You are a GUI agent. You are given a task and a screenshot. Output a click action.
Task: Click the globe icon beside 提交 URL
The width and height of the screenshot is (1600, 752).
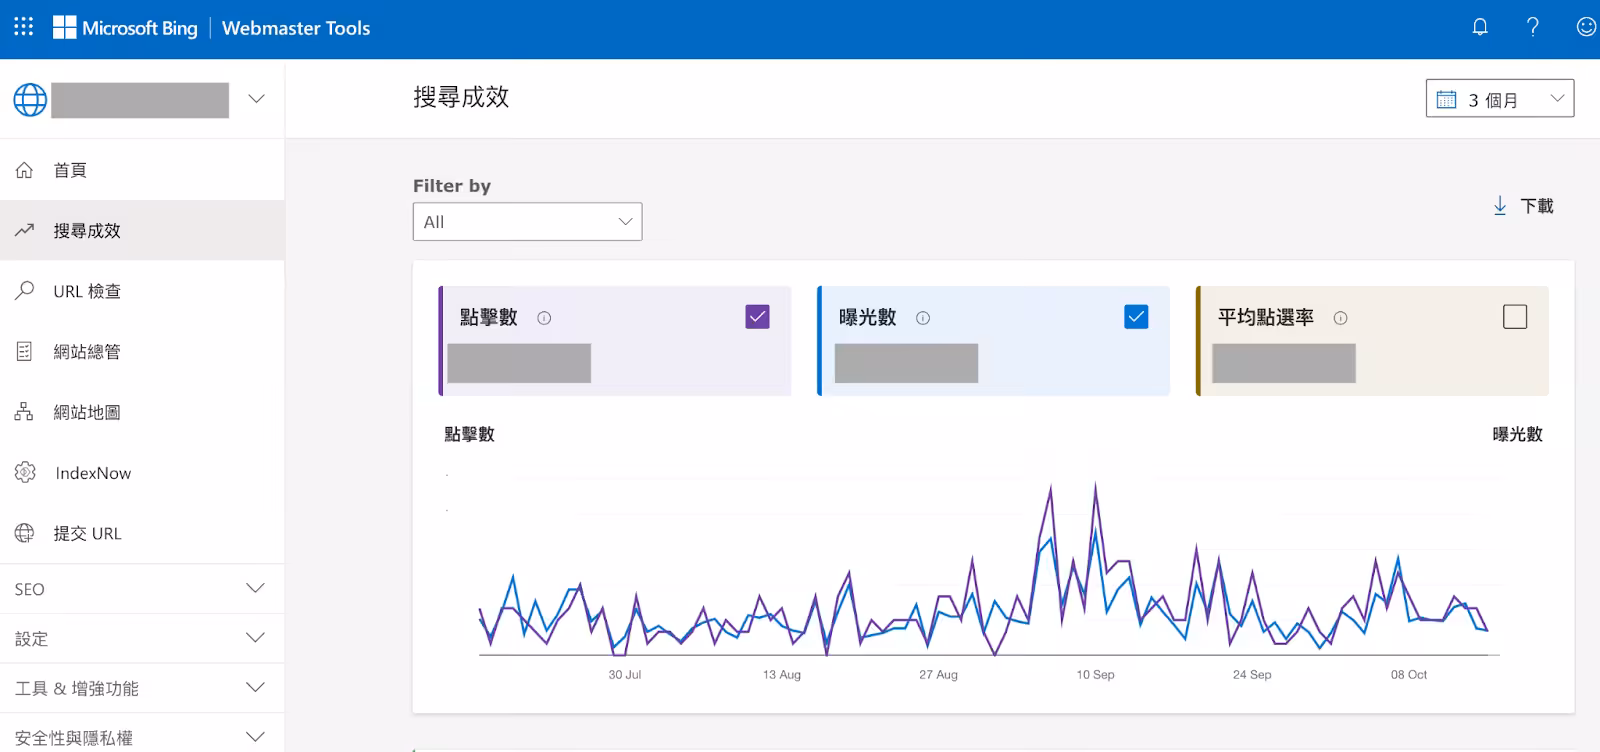tap(25, 533)
